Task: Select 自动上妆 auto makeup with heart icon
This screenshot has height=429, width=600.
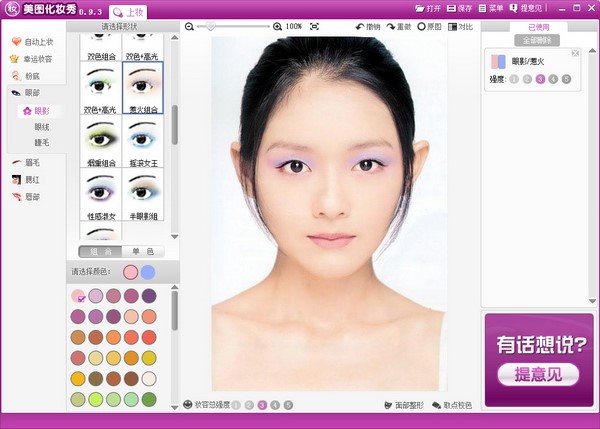Action: click(x=32, y=42)
